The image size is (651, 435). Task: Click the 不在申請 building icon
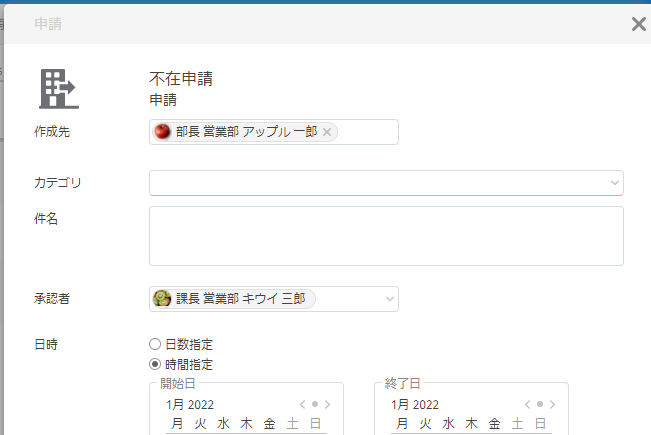point(59,89)
